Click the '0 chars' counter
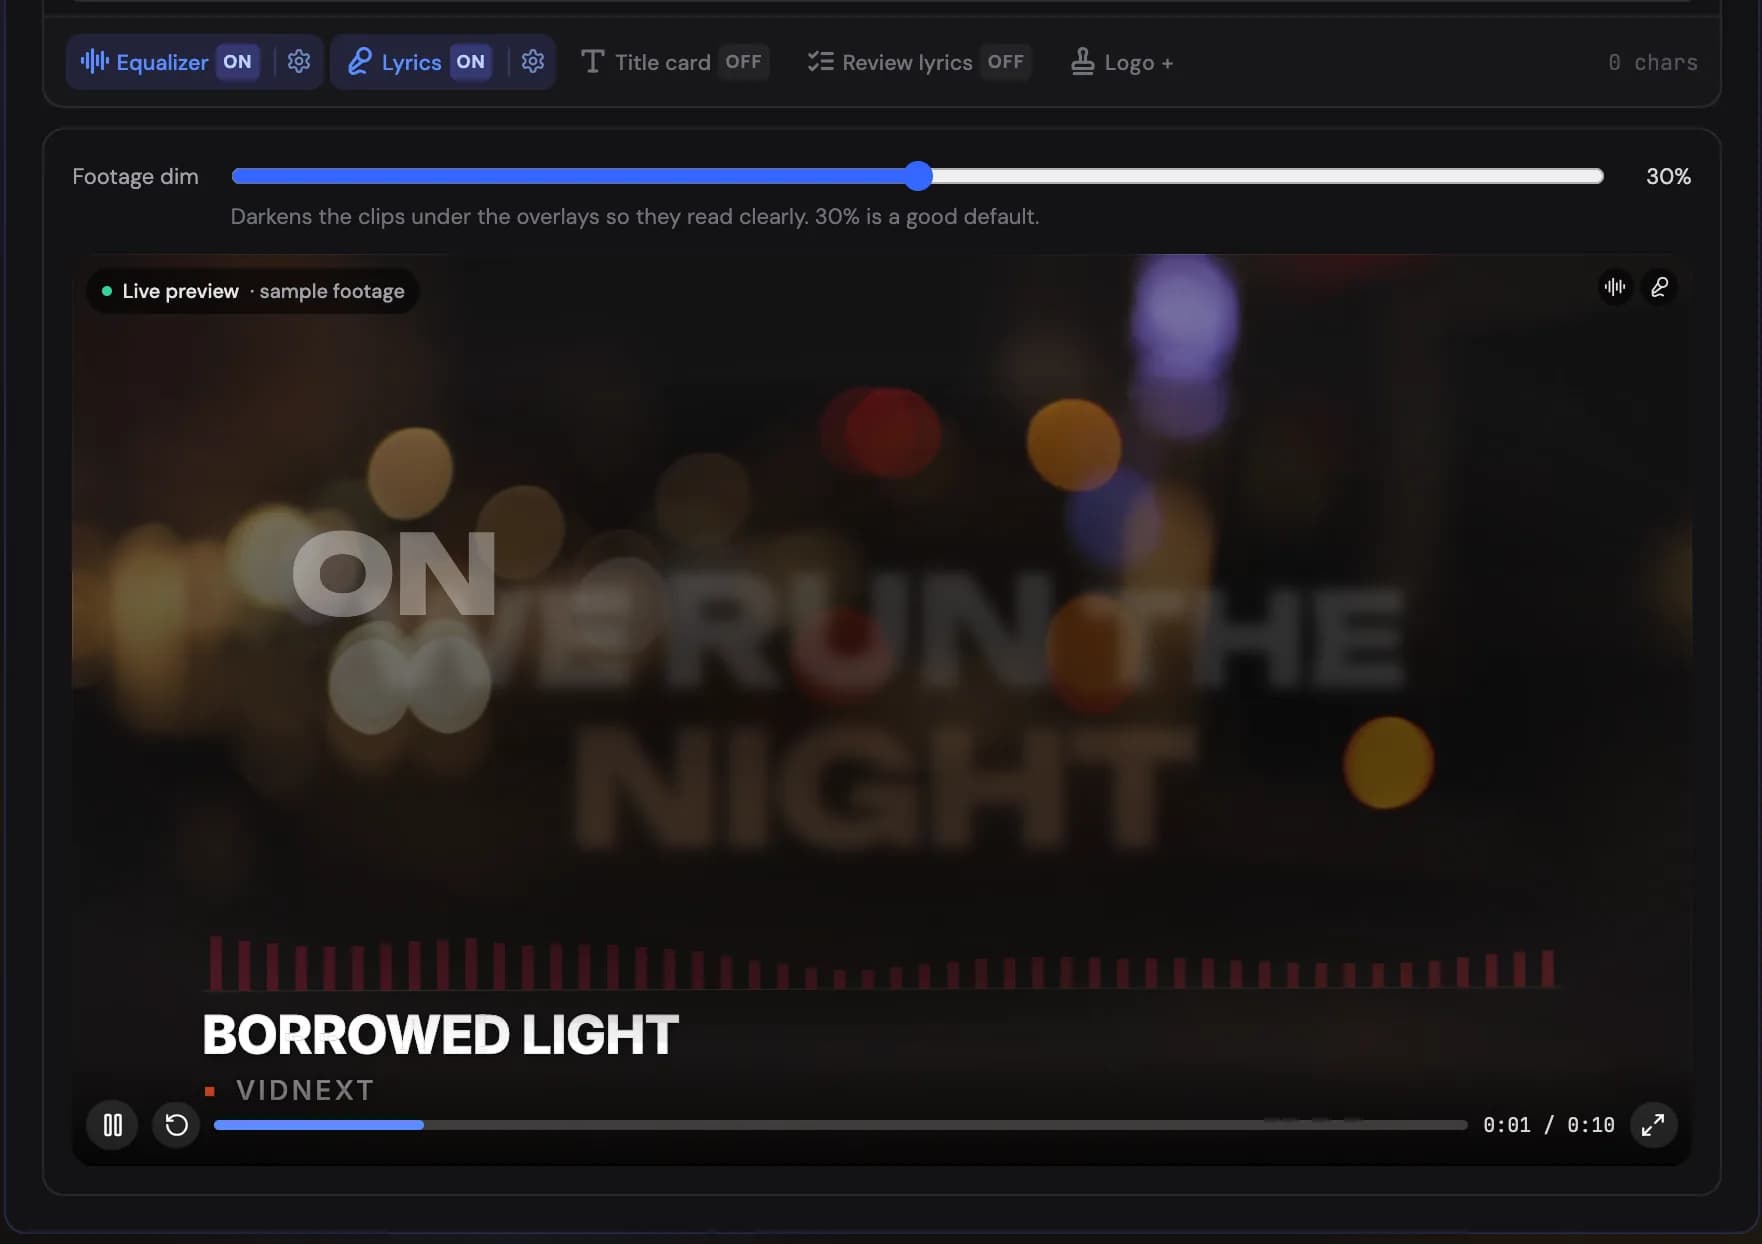The height and width of the screenshot is (1244, 1762). click(x=1652, y=62)
